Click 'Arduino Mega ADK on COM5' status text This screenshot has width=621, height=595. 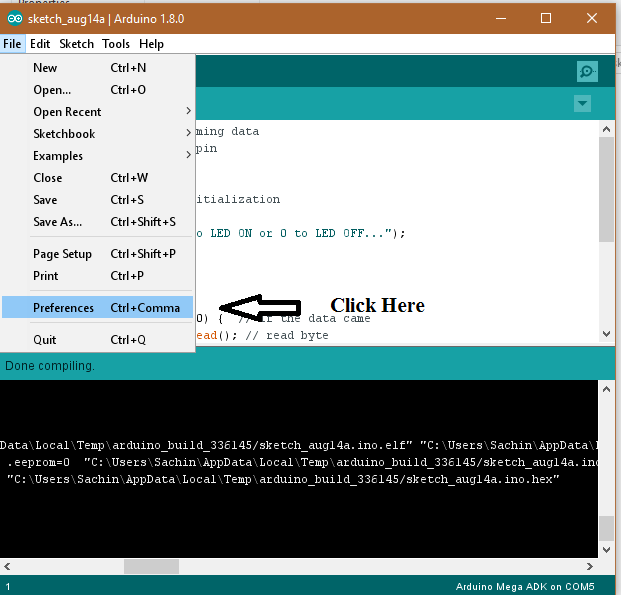pyautogui.click(x=525, y=587)
